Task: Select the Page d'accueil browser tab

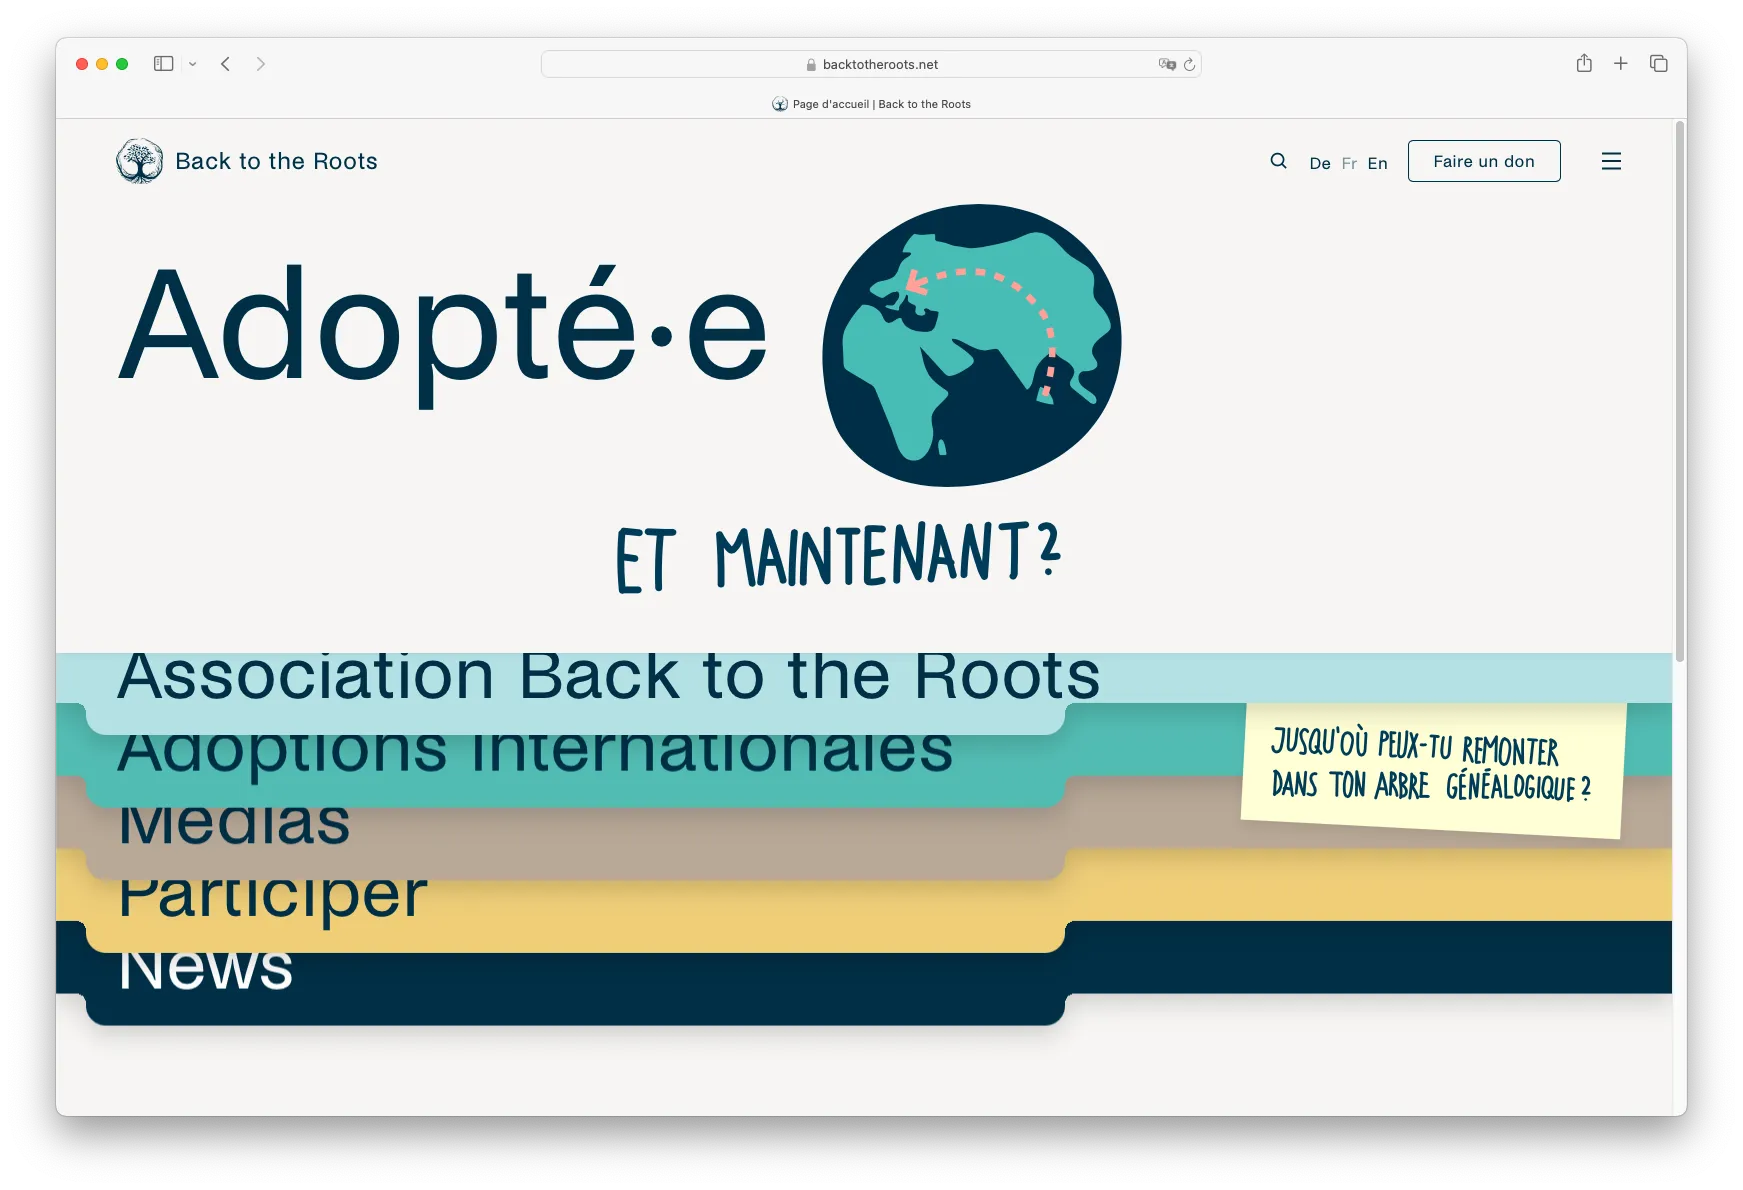Action: (871, 104)
